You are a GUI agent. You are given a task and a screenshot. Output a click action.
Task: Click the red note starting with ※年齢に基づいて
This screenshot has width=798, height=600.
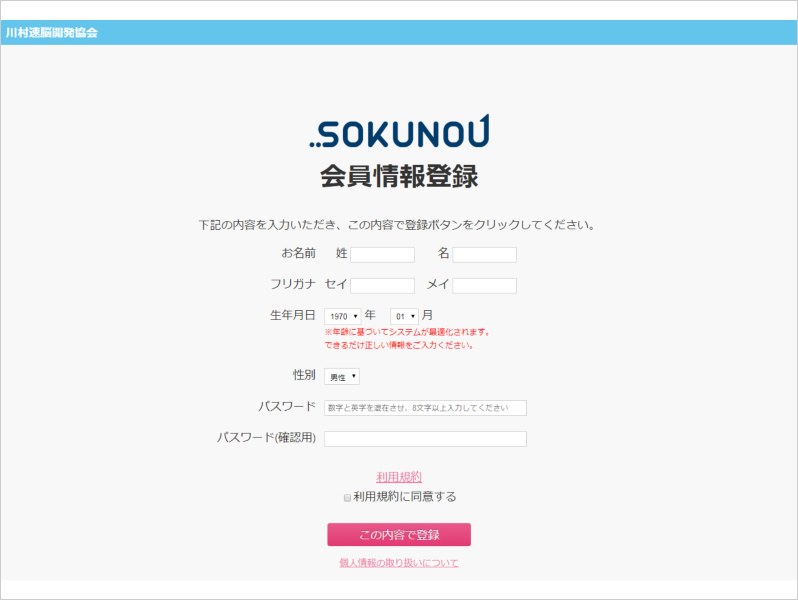pos(408,338)
